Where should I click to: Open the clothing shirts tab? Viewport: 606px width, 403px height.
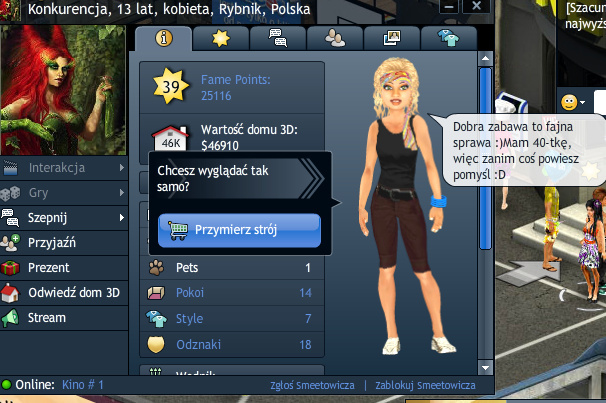point(448,38)
